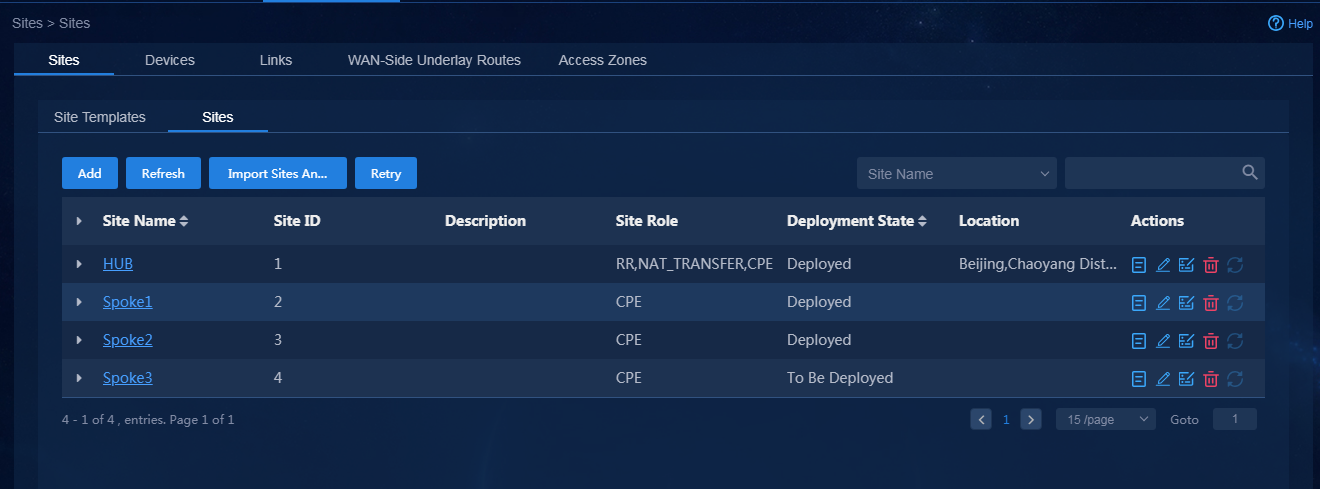Expand all rows using header arrow

pyautogui.click(x=79, y=221)
